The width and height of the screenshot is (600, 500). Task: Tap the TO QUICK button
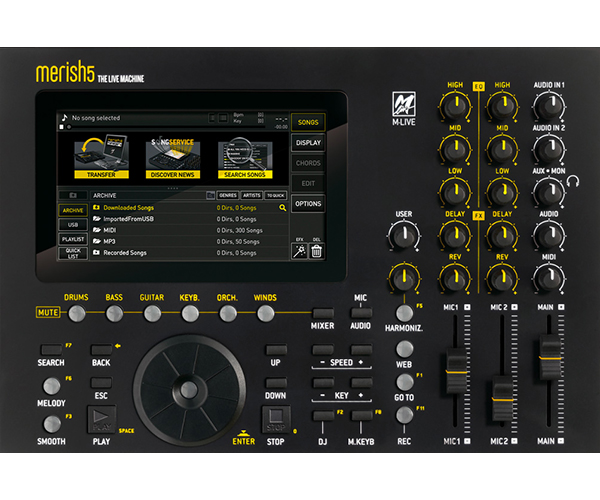click(276, 195)
